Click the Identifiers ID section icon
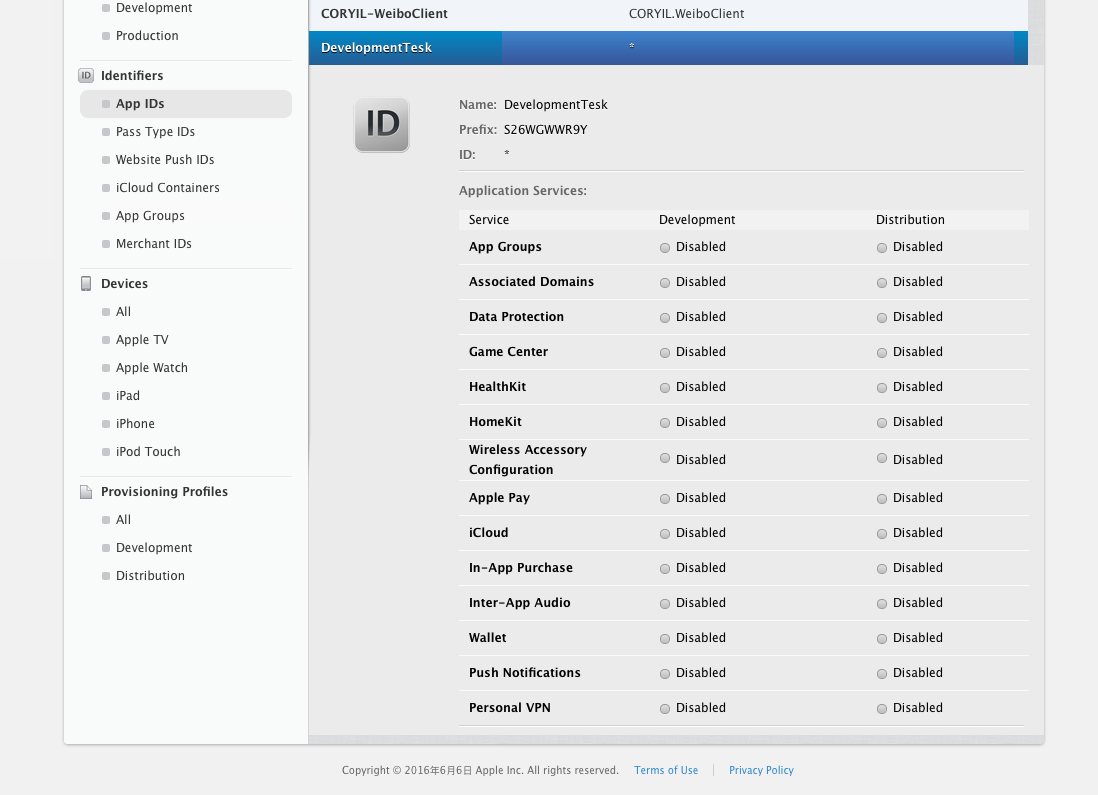The height and width of the screenshot is (795, 1098). 85,75
